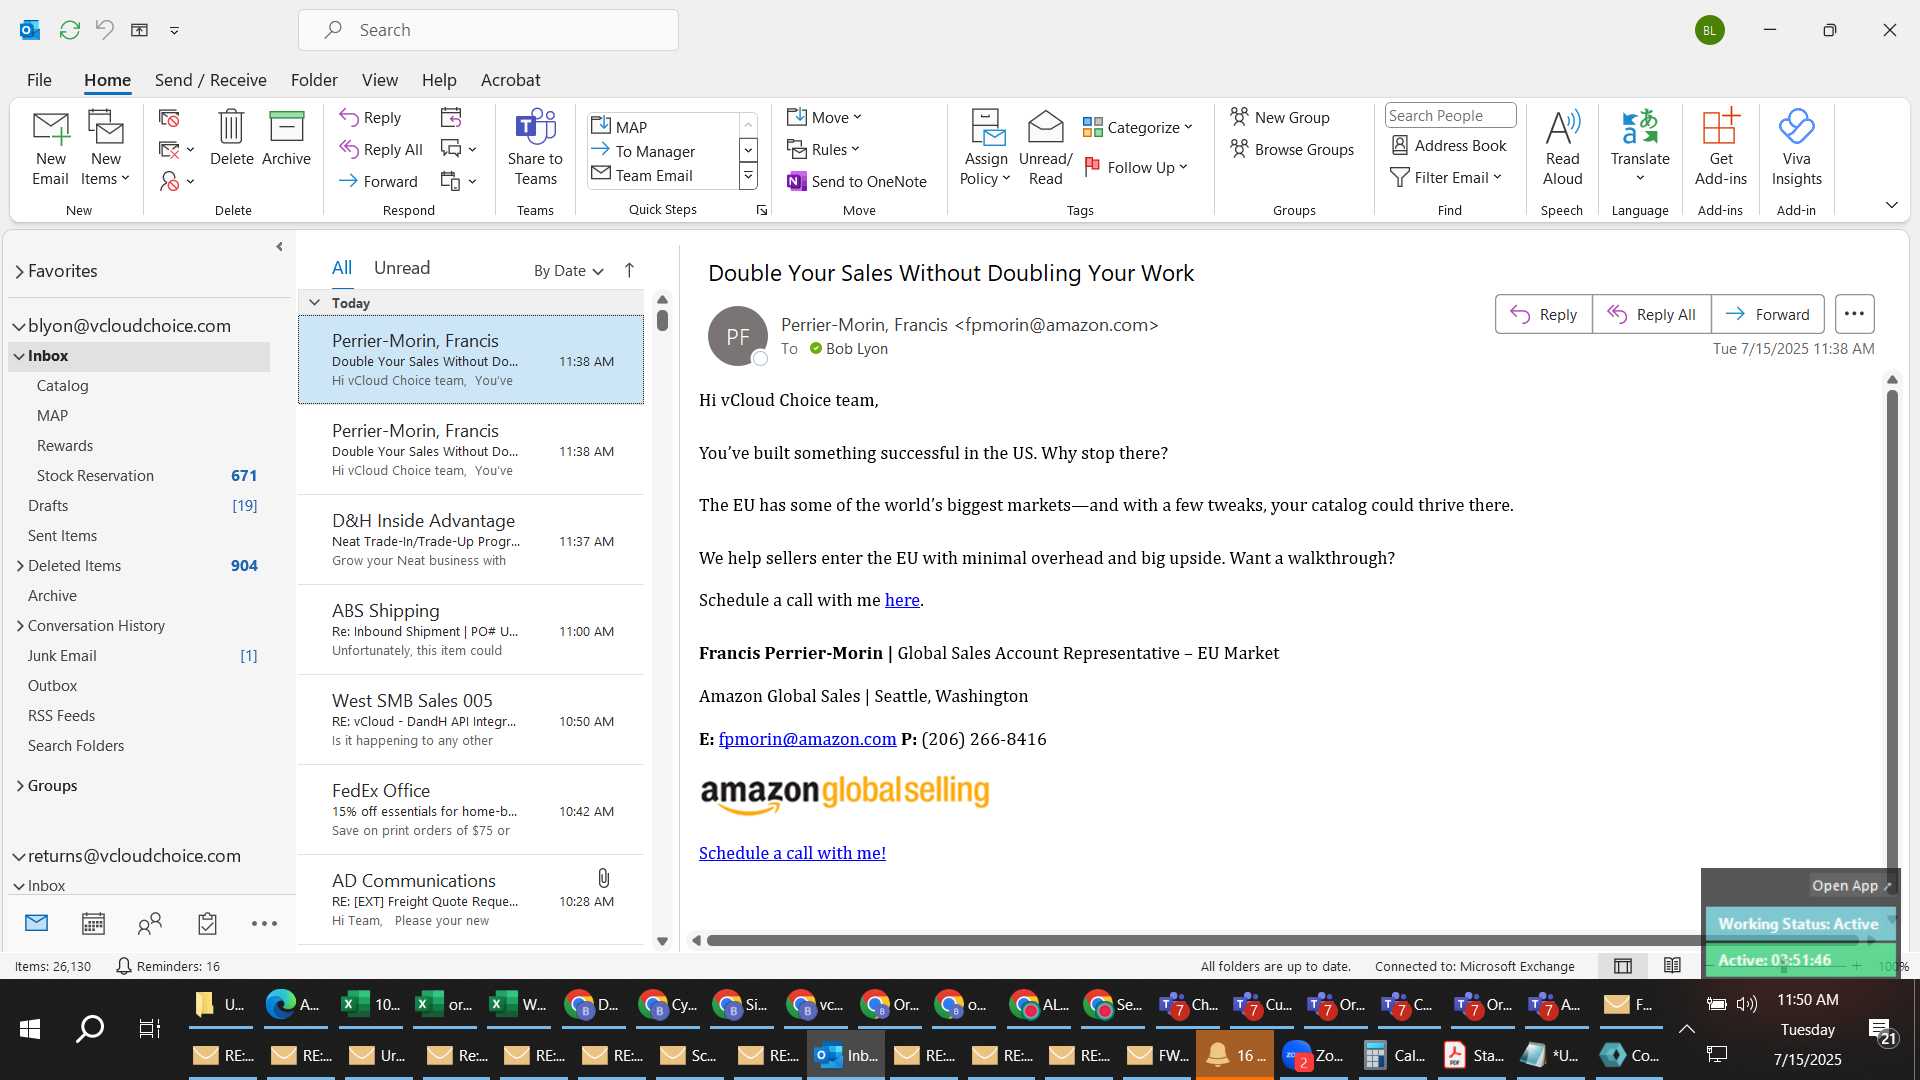Collapse the Today message group
The image size is (1920, 1080).
[314, 302]
